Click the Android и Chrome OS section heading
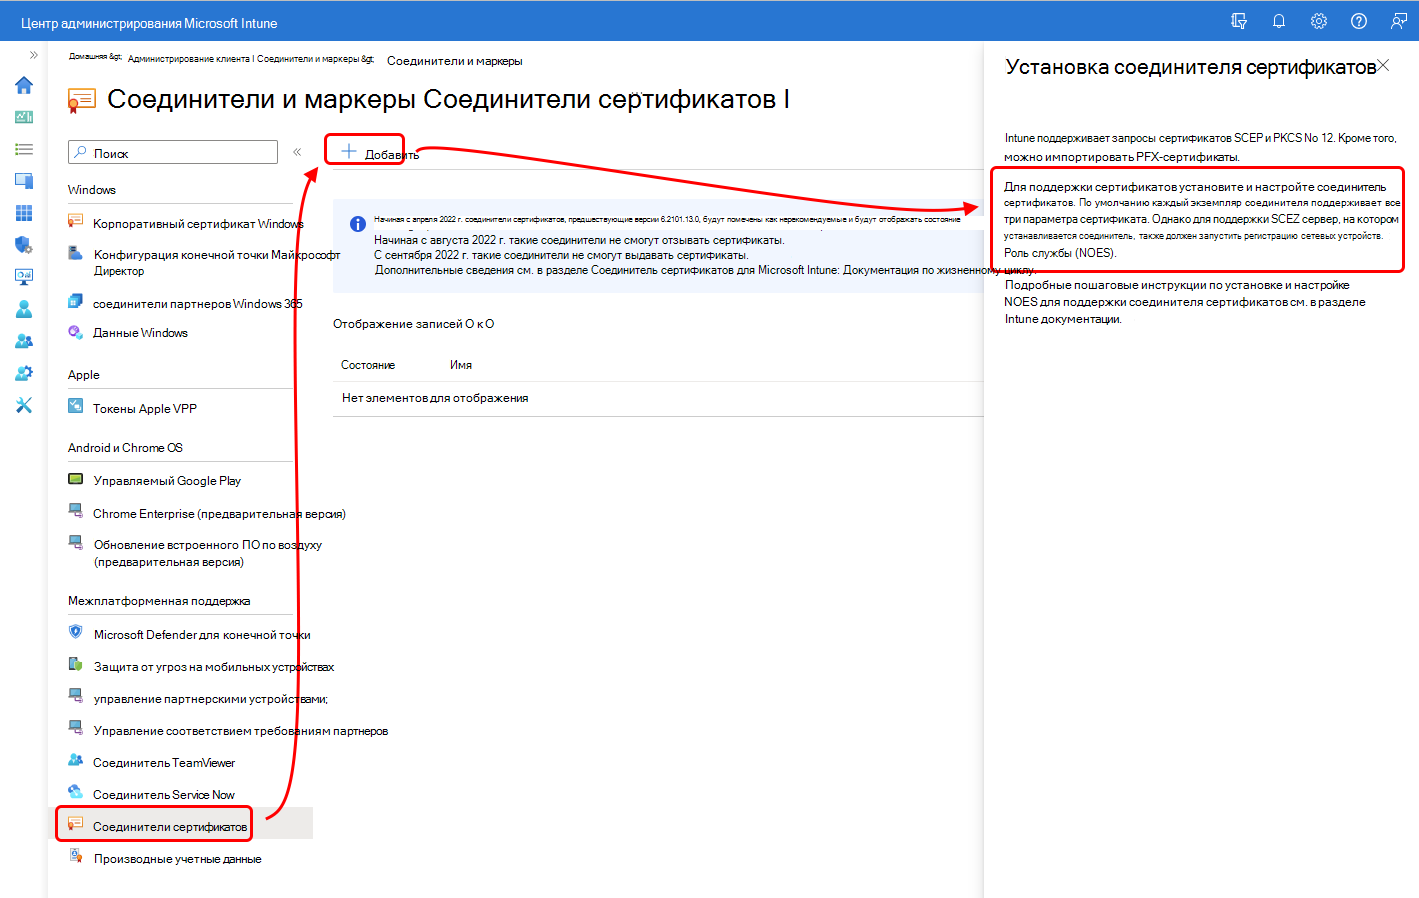This screenshot has height=898, width=1419. click(x=125, y=448)
